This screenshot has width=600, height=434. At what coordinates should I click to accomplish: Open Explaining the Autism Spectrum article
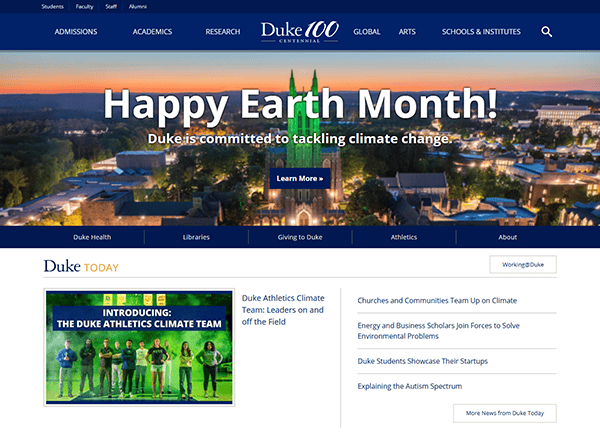tap(409, 386)
